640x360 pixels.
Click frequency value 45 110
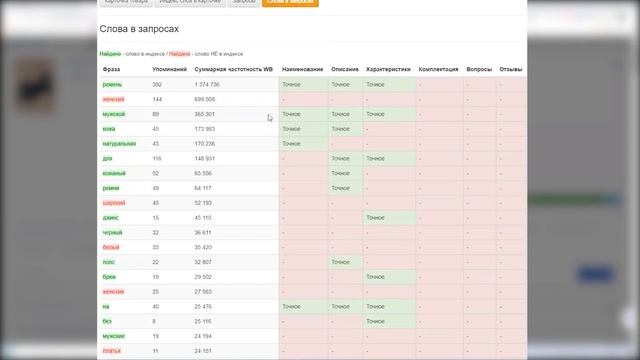(203, 218)
